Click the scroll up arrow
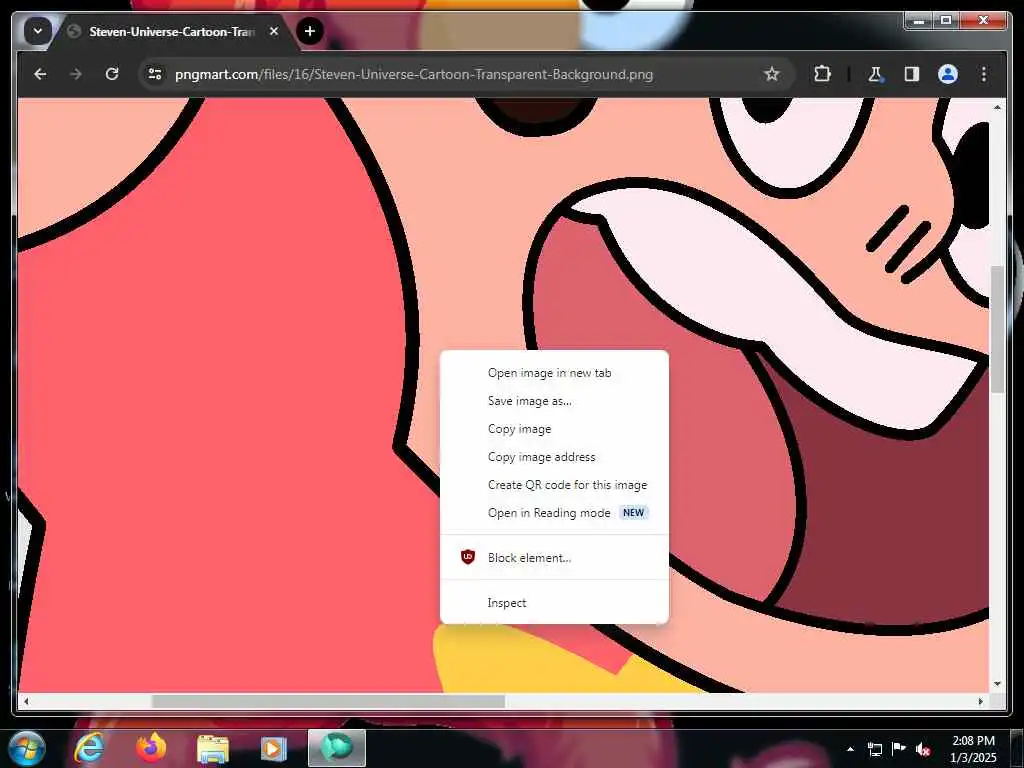Viewport: 1024px width, 768px height. coord(997,107)
